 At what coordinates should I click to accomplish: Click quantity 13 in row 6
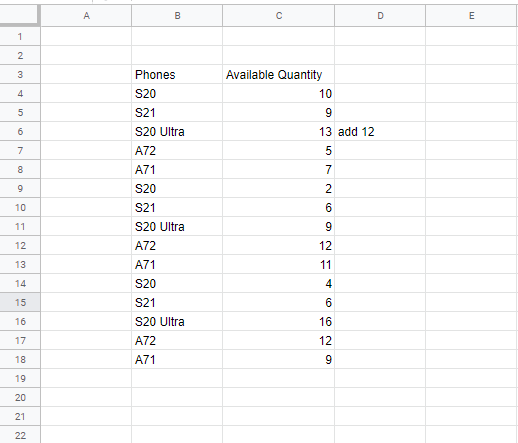click(279, 131)
